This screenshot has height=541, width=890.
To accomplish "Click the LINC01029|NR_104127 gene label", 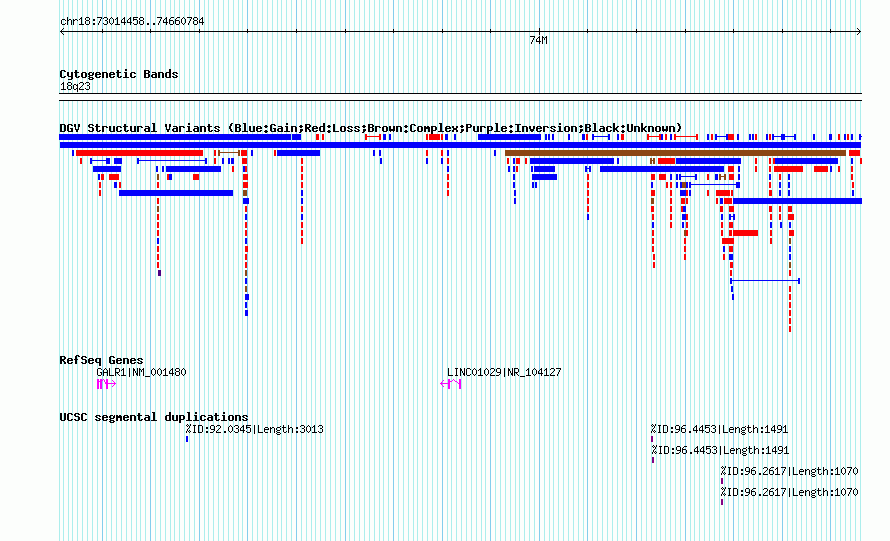I will (504, 372).
